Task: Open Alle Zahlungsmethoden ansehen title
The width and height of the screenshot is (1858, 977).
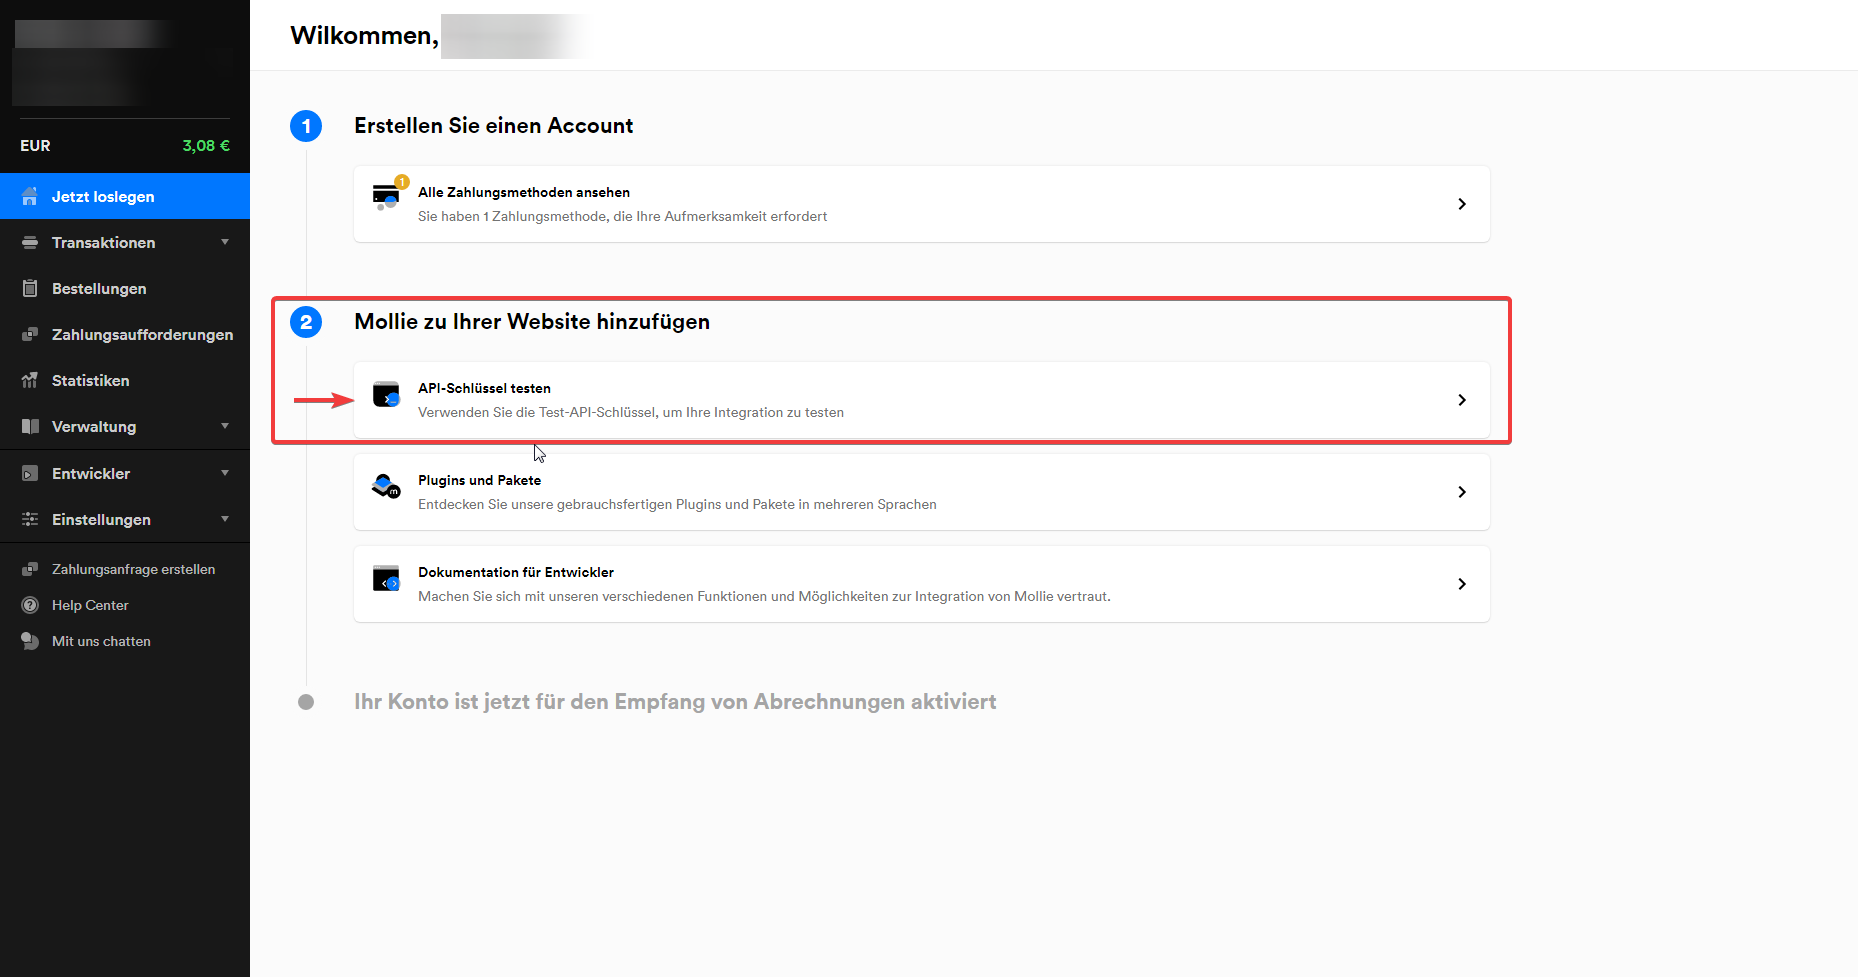Action: tap(524, 192)
